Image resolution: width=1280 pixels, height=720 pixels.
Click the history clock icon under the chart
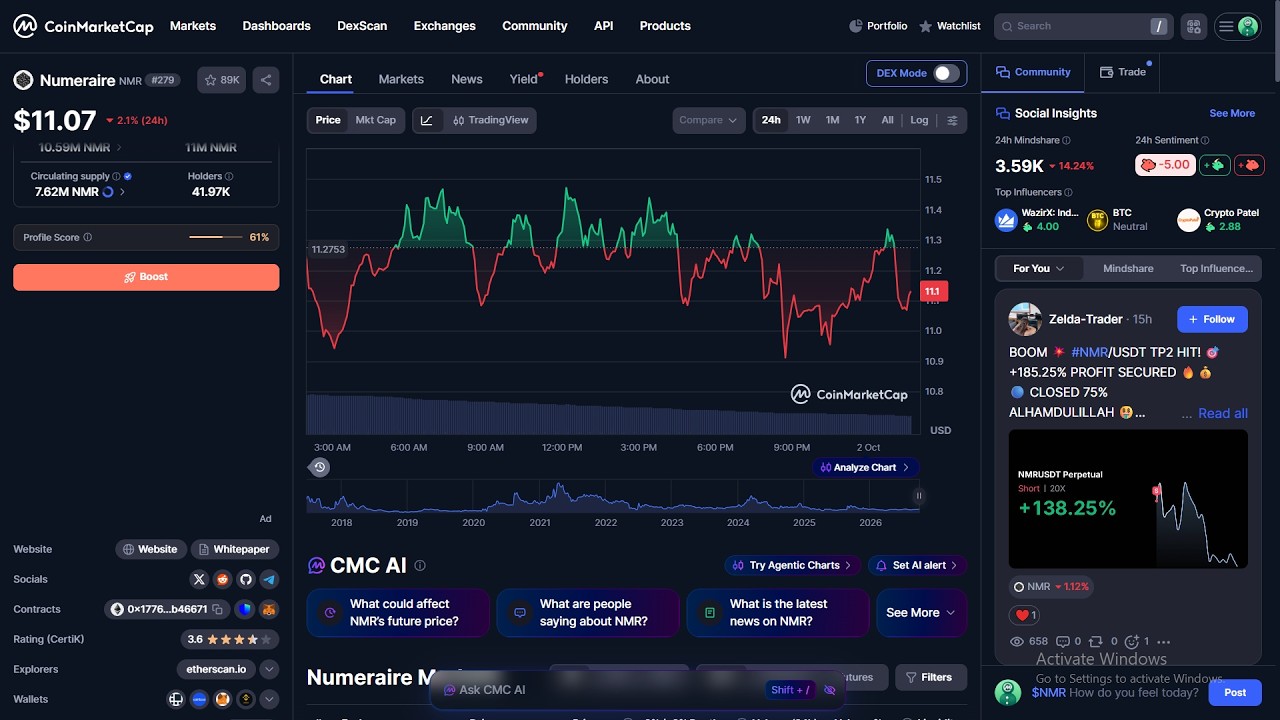319,467
